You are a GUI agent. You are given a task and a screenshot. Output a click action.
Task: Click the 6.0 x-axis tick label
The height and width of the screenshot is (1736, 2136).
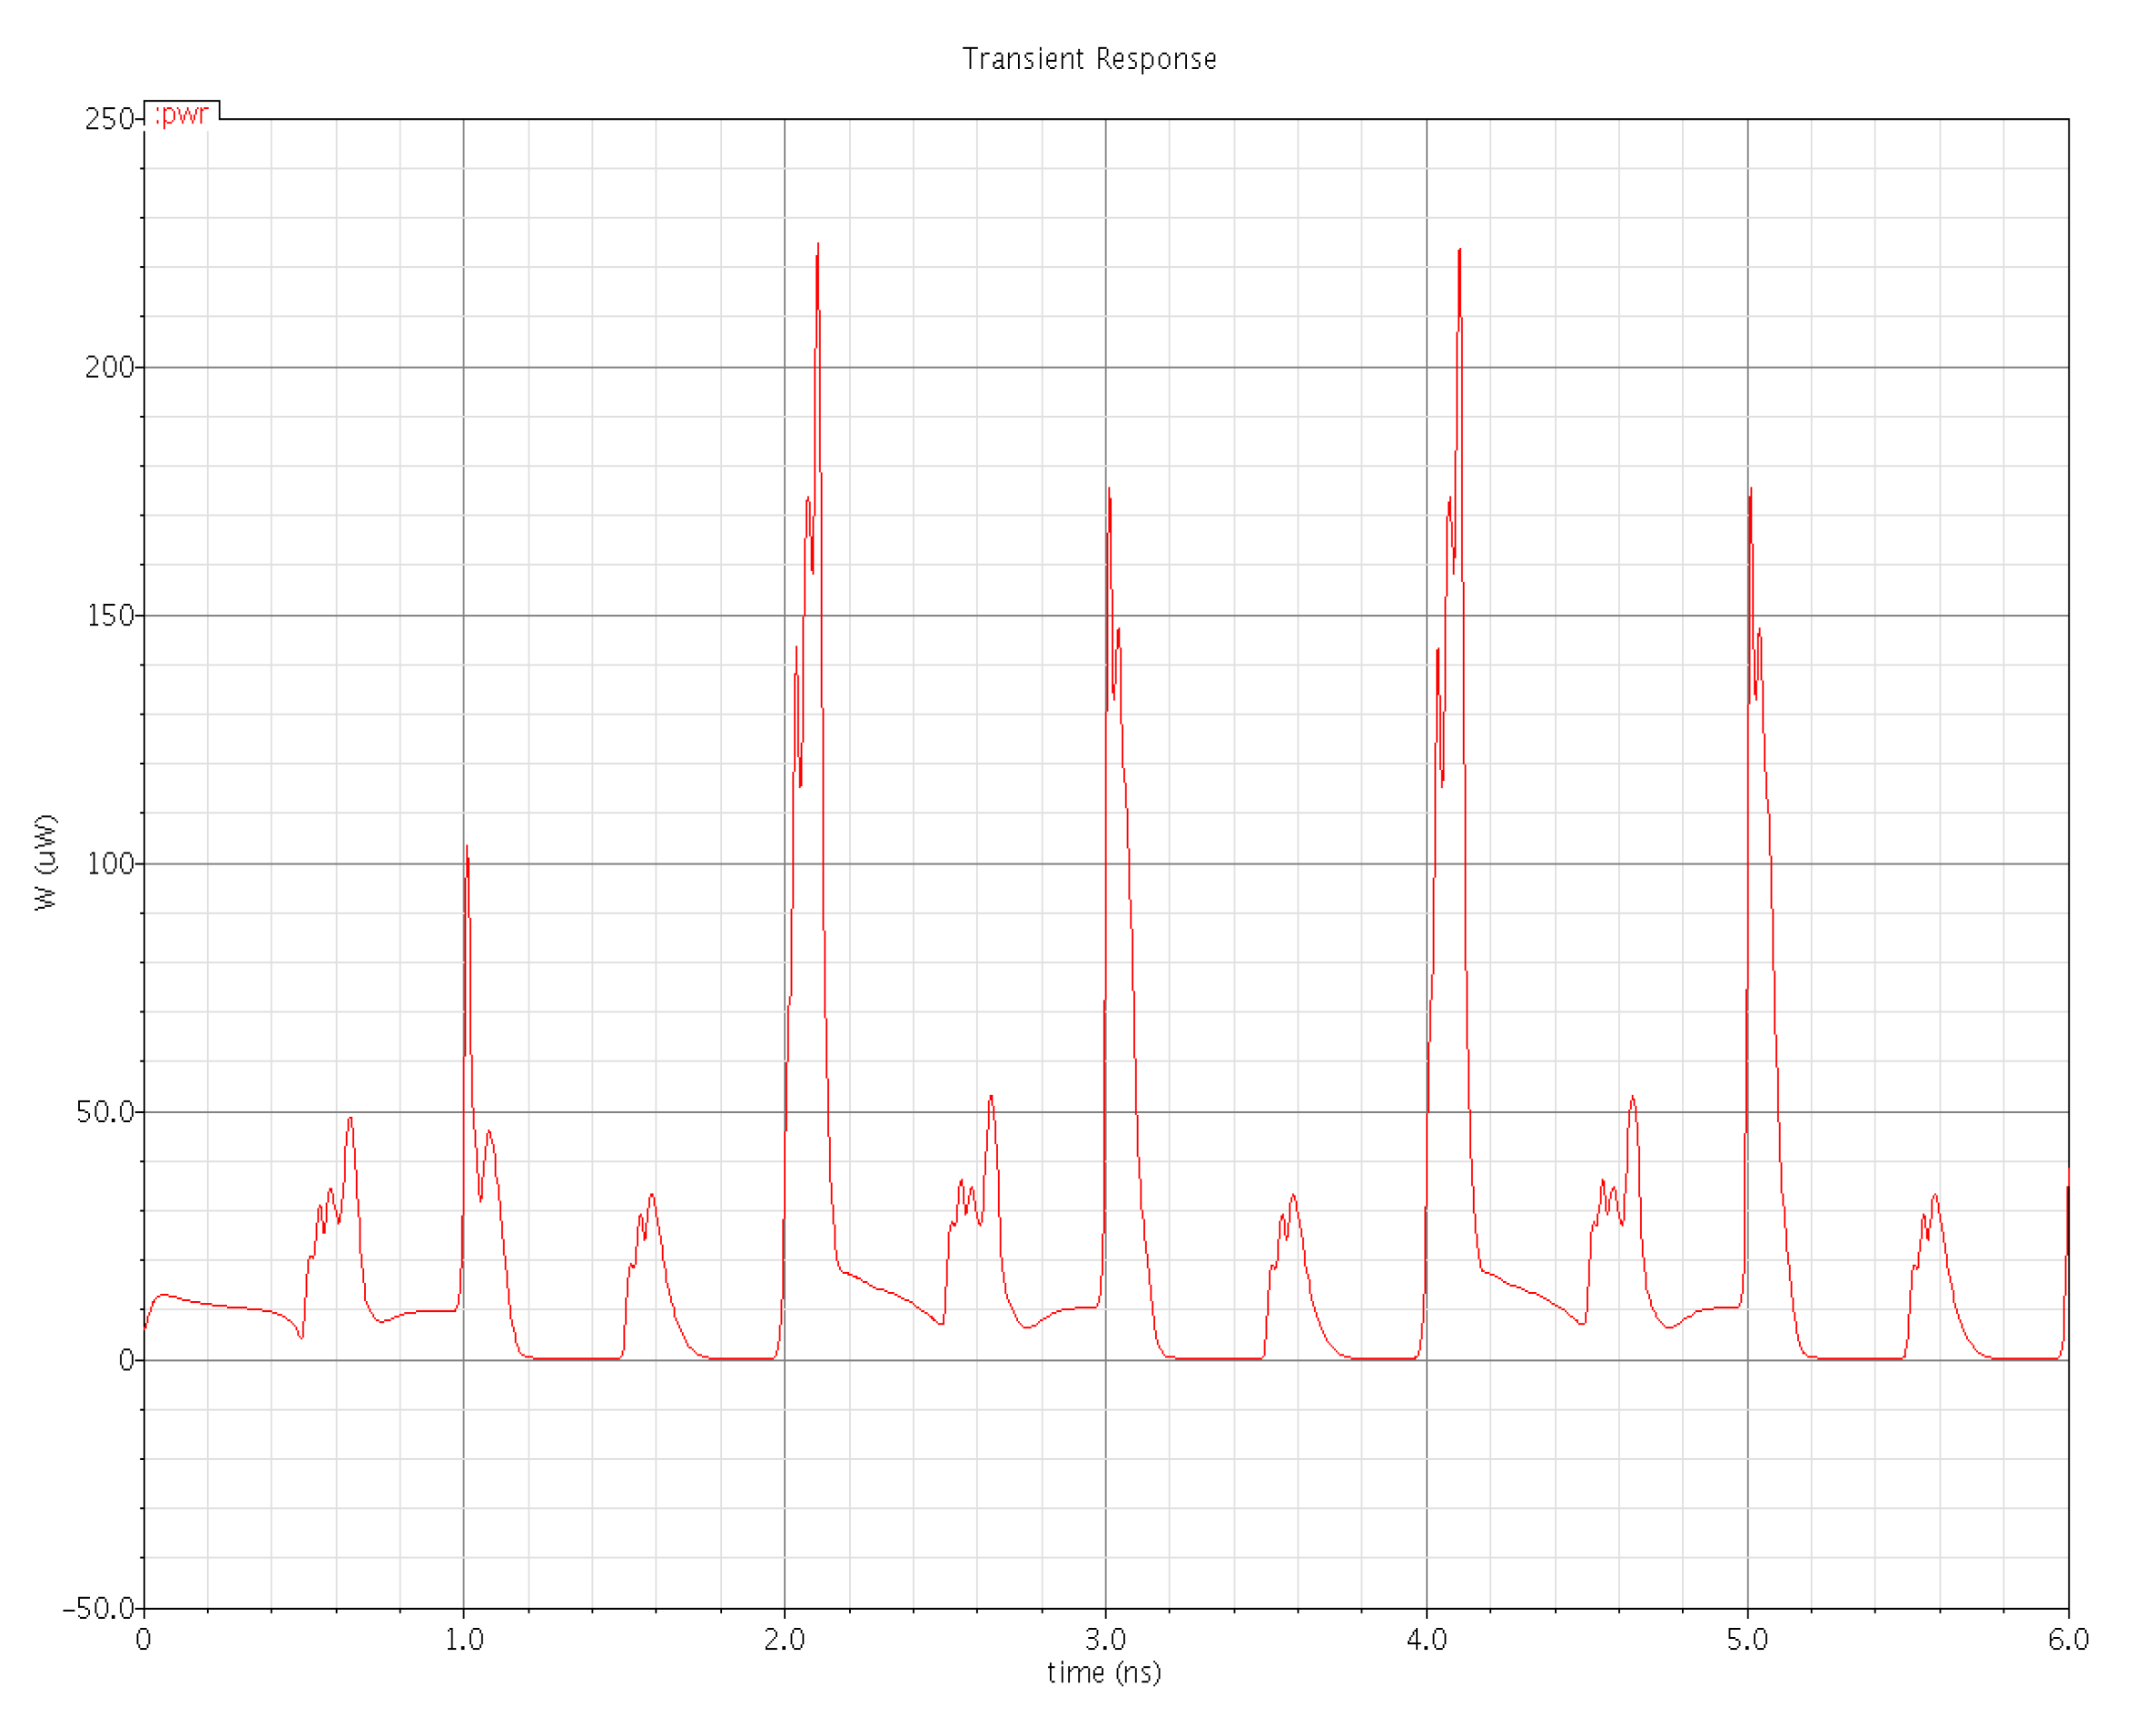(x=2068, y=1640)
